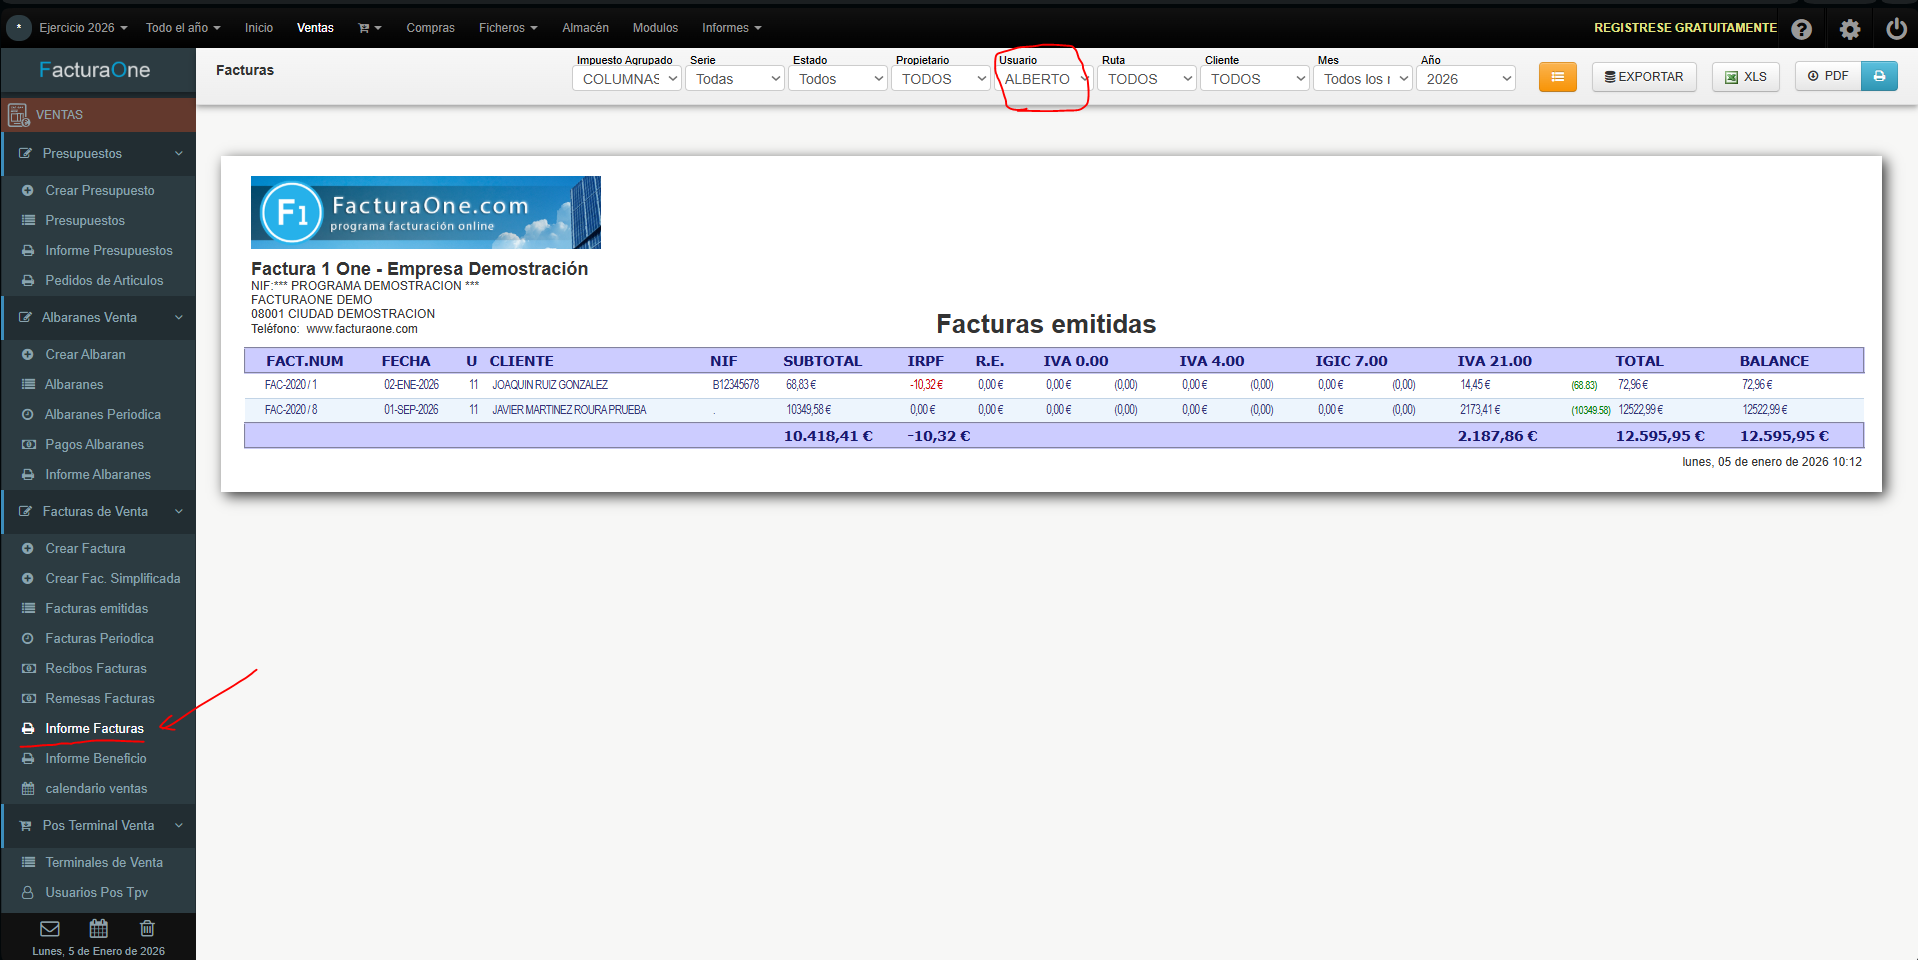The width and height of the screenshot is (1918, 960).
Task: Click the VENTAS calculator icon
Action: [18, 115]
